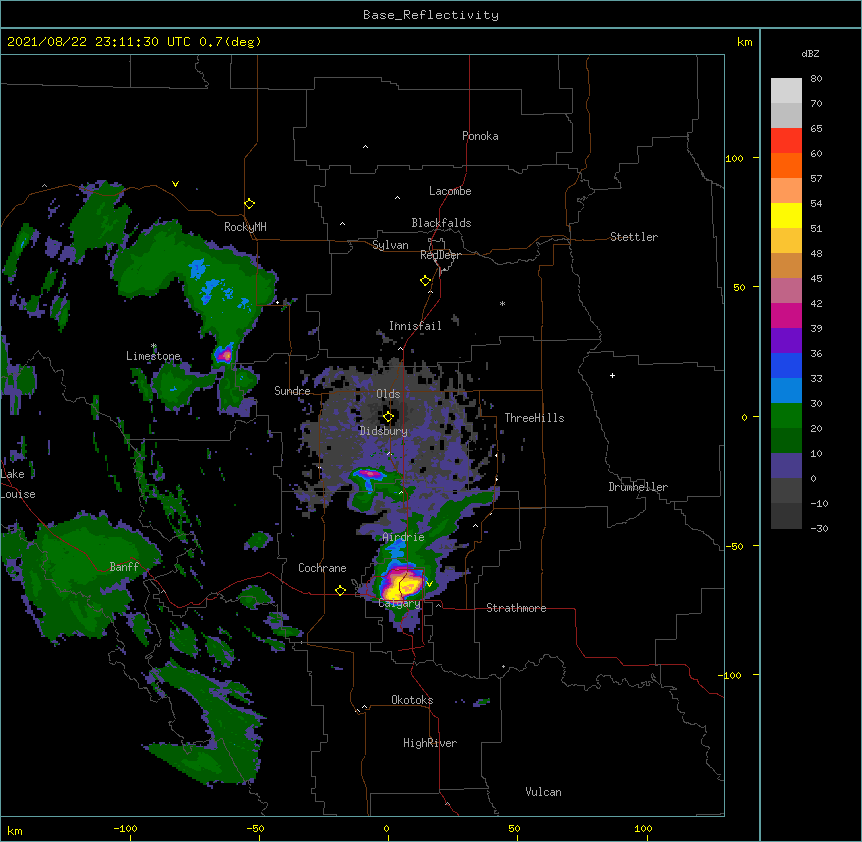Click the -50 tick on the horizontal axis

255,829
